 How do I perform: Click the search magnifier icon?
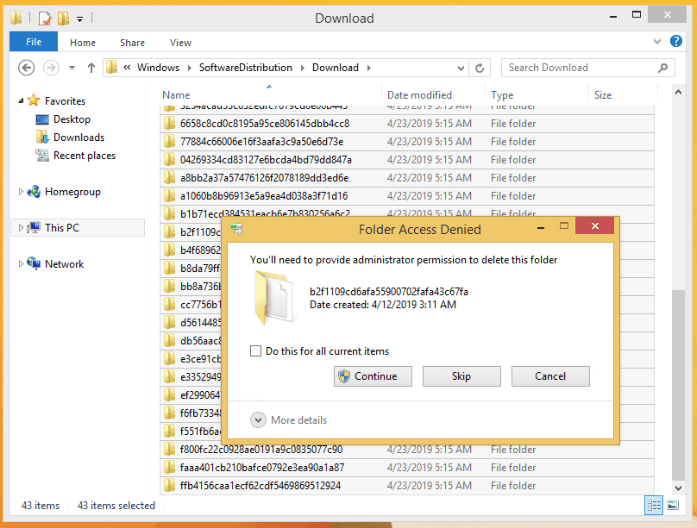663,68
